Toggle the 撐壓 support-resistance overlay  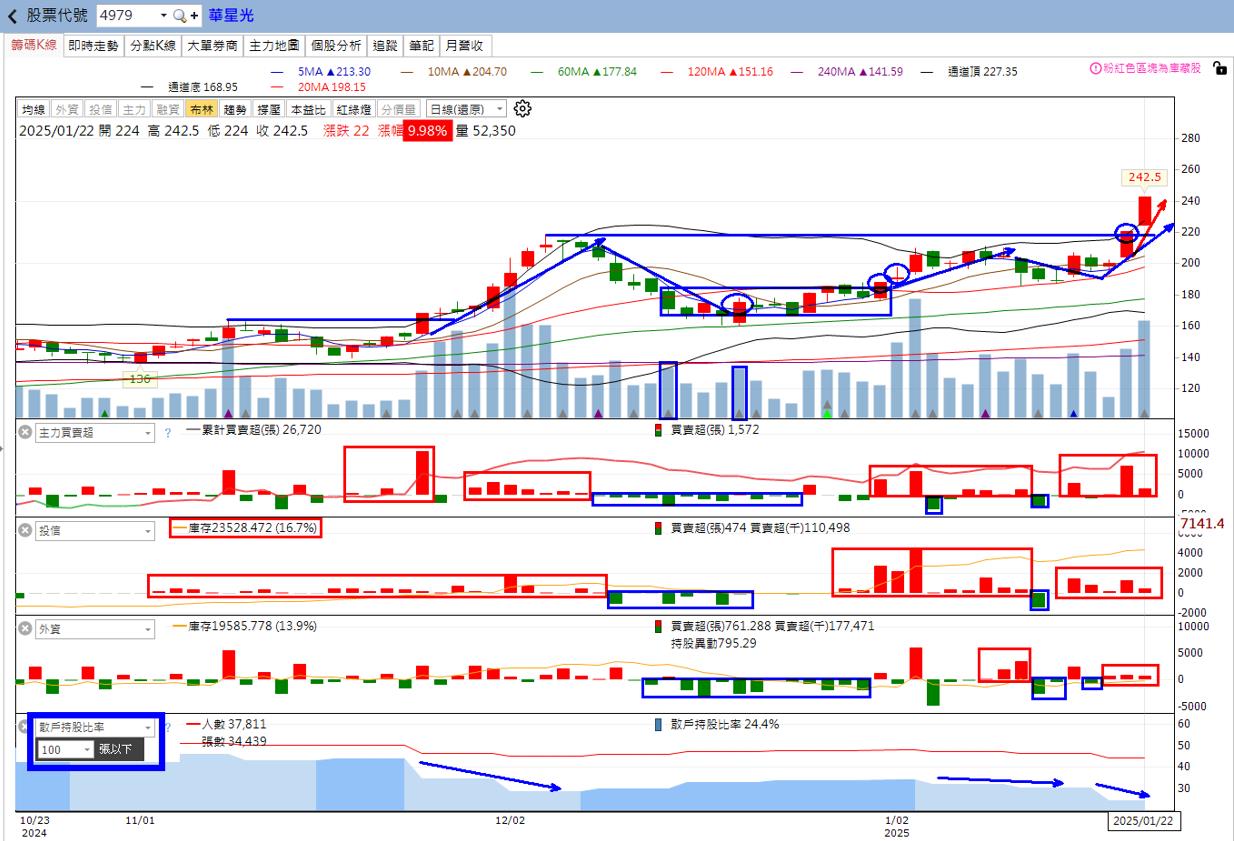[269, 110]
